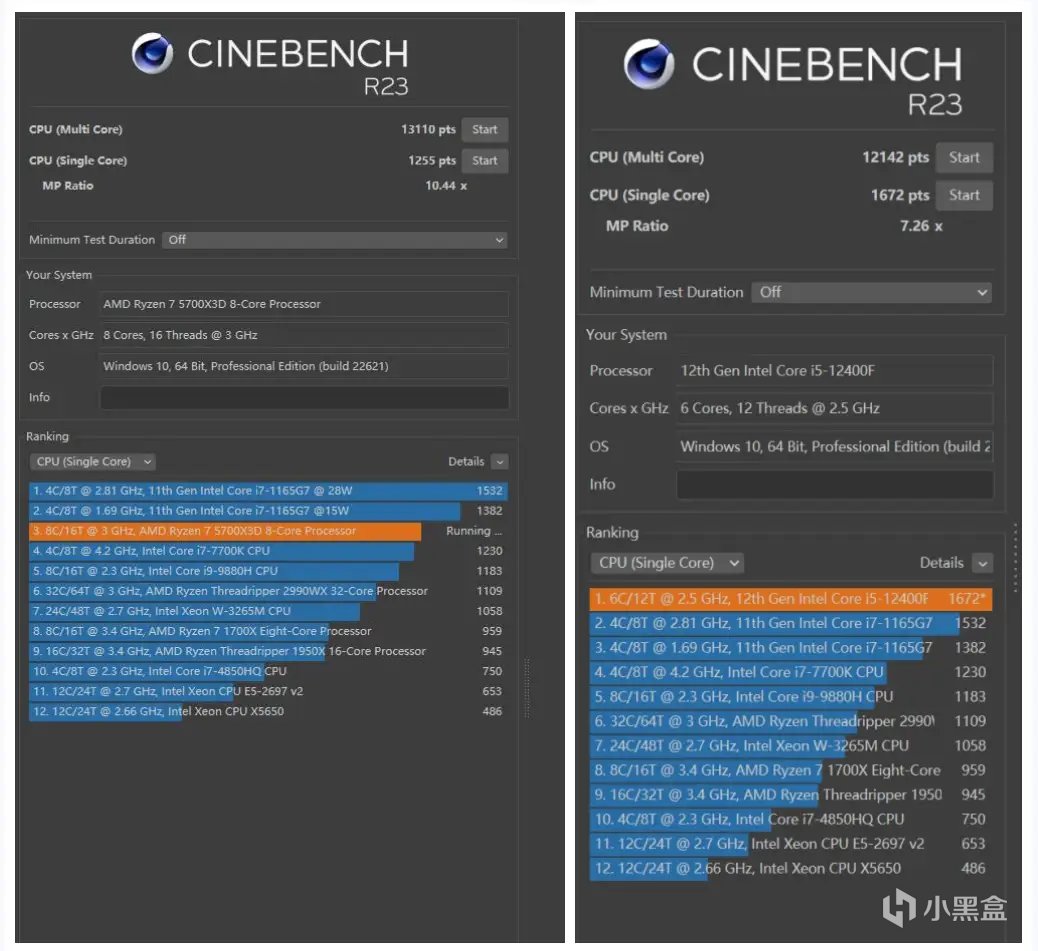Select right ranking row 5 Core i9-9880H
This screenshot has width=1038, height=951.
pos(791,697)
